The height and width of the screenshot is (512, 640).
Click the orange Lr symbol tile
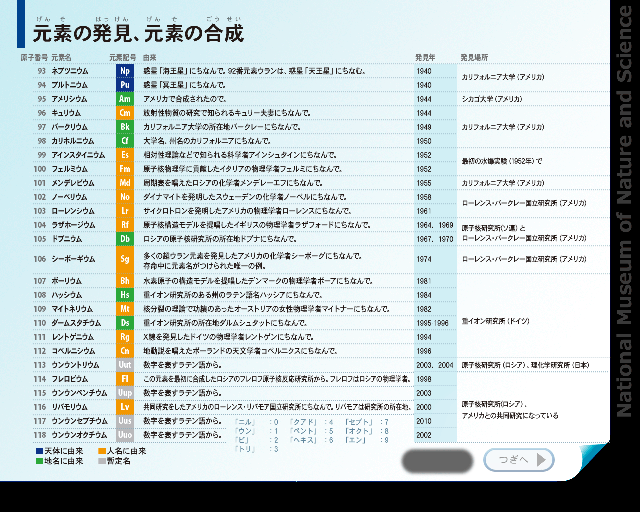point(125,211)
